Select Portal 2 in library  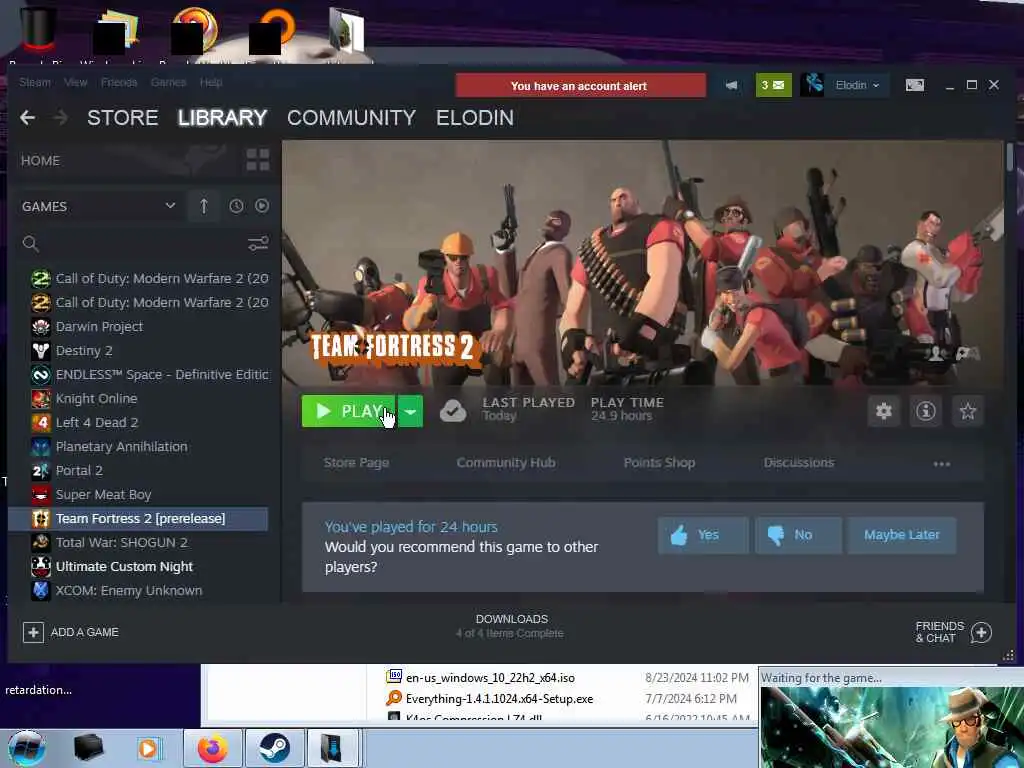click(x=139, y=470)
